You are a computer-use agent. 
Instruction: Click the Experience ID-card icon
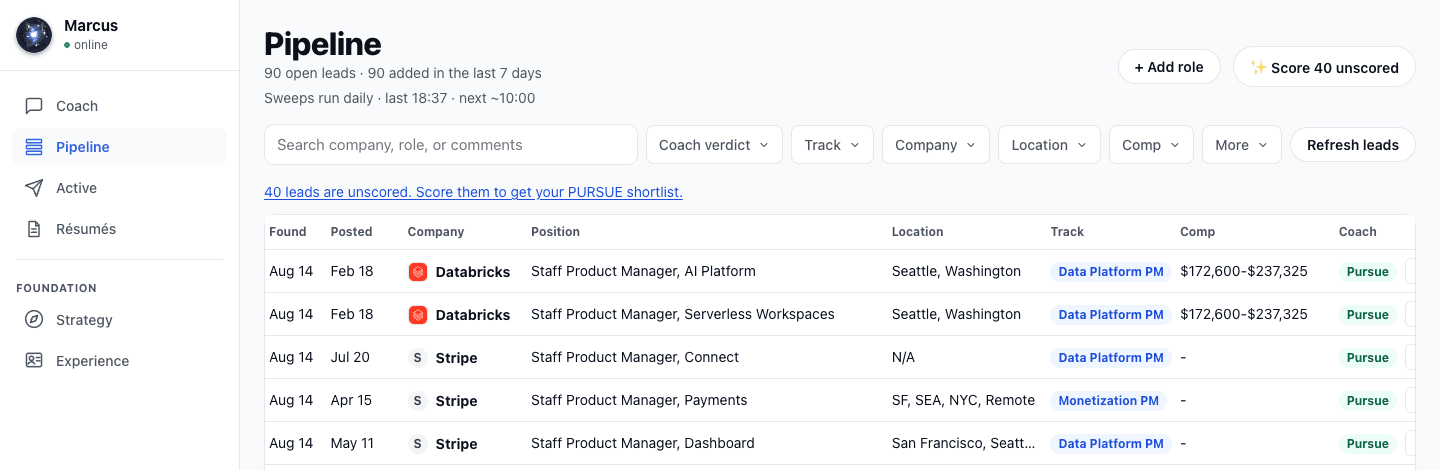coord(34,361)
